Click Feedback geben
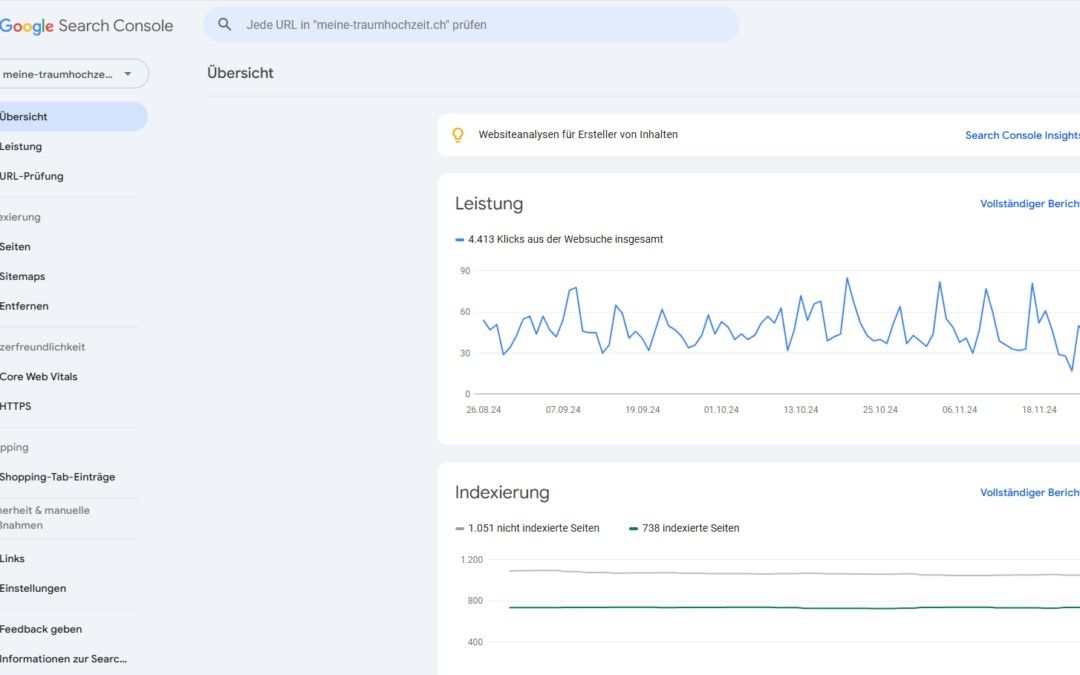The image size is (1080, 675). tap(41, 630)
